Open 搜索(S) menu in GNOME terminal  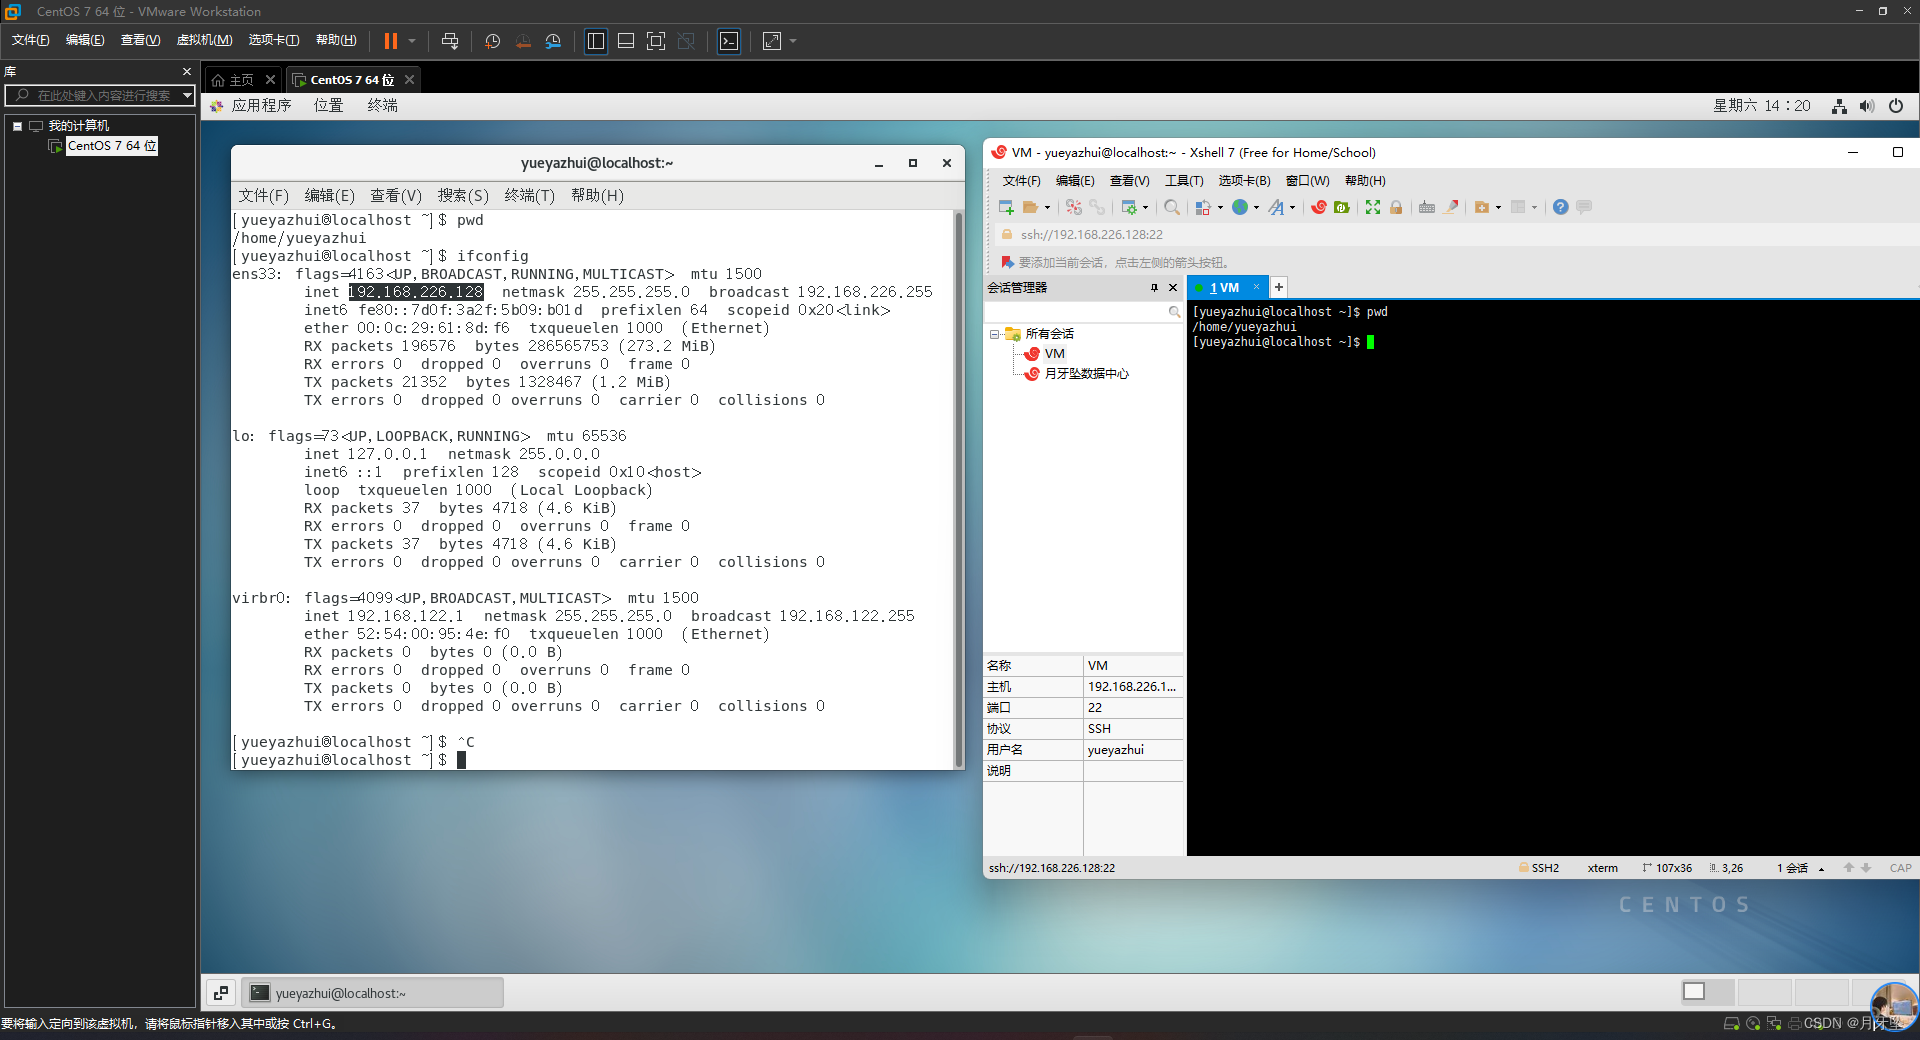(463, 196)
